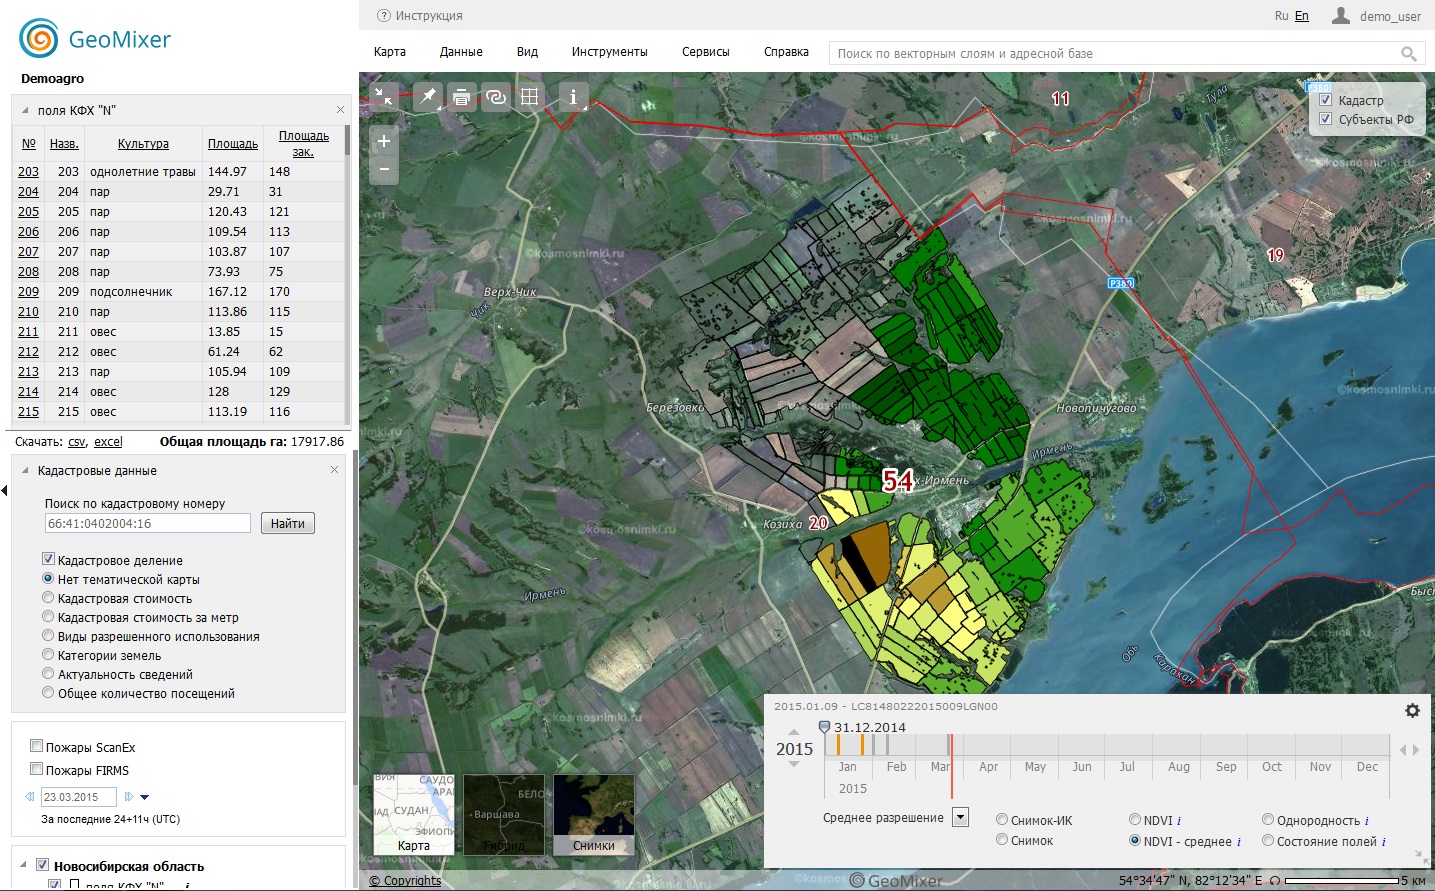Click the info icon next to NDVI - среднее
This screenshot has width=1435, height=891.
pos(1239,842)
